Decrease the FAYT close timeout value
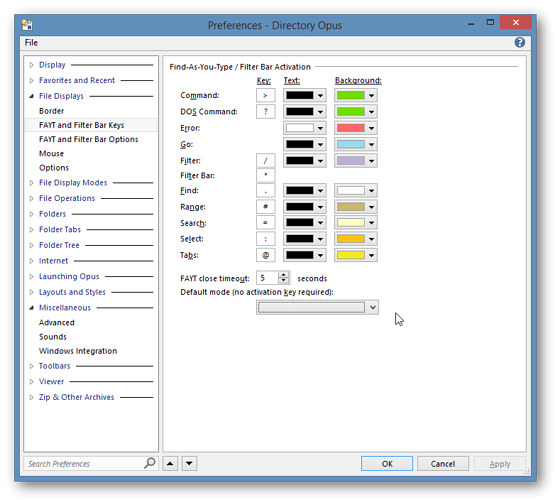The image size is (555, 500). click(284, 281)
